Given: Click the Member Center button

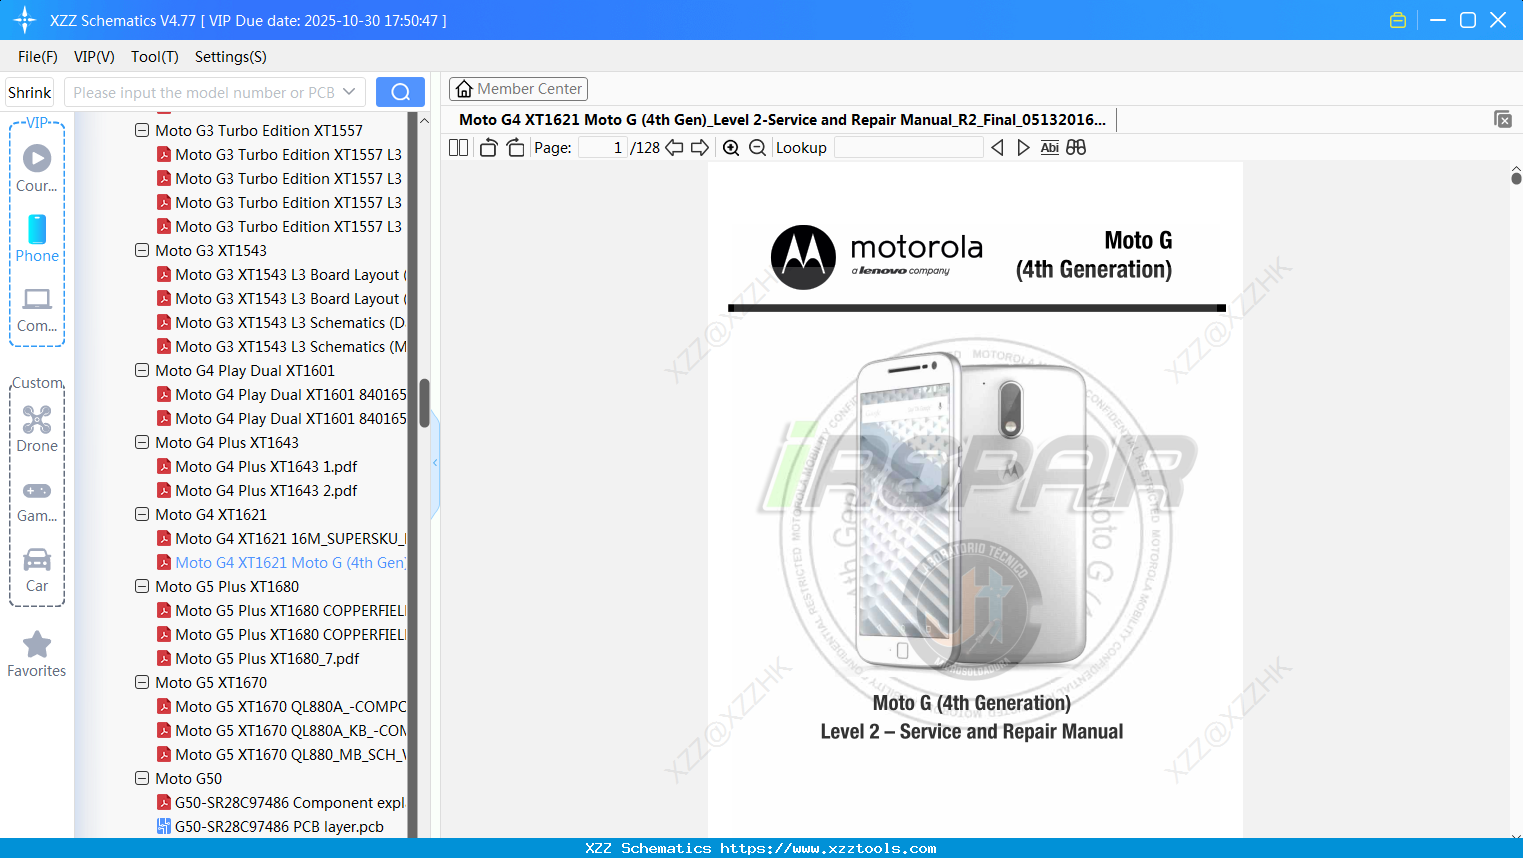Looking at the screenshot, I should pos(518,88).
